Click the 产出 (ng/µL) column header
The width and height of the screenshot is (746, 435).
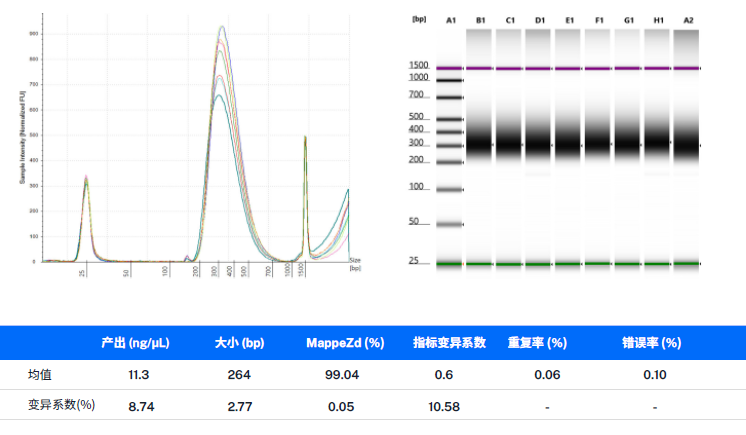coord(135,342)
